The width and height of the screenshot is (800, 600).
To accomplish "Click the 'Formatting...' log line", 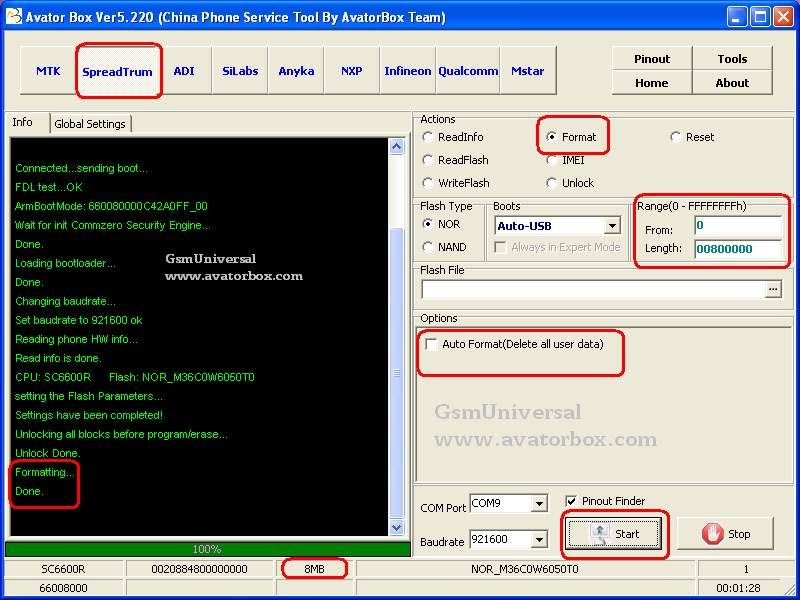I will point(44,472).
